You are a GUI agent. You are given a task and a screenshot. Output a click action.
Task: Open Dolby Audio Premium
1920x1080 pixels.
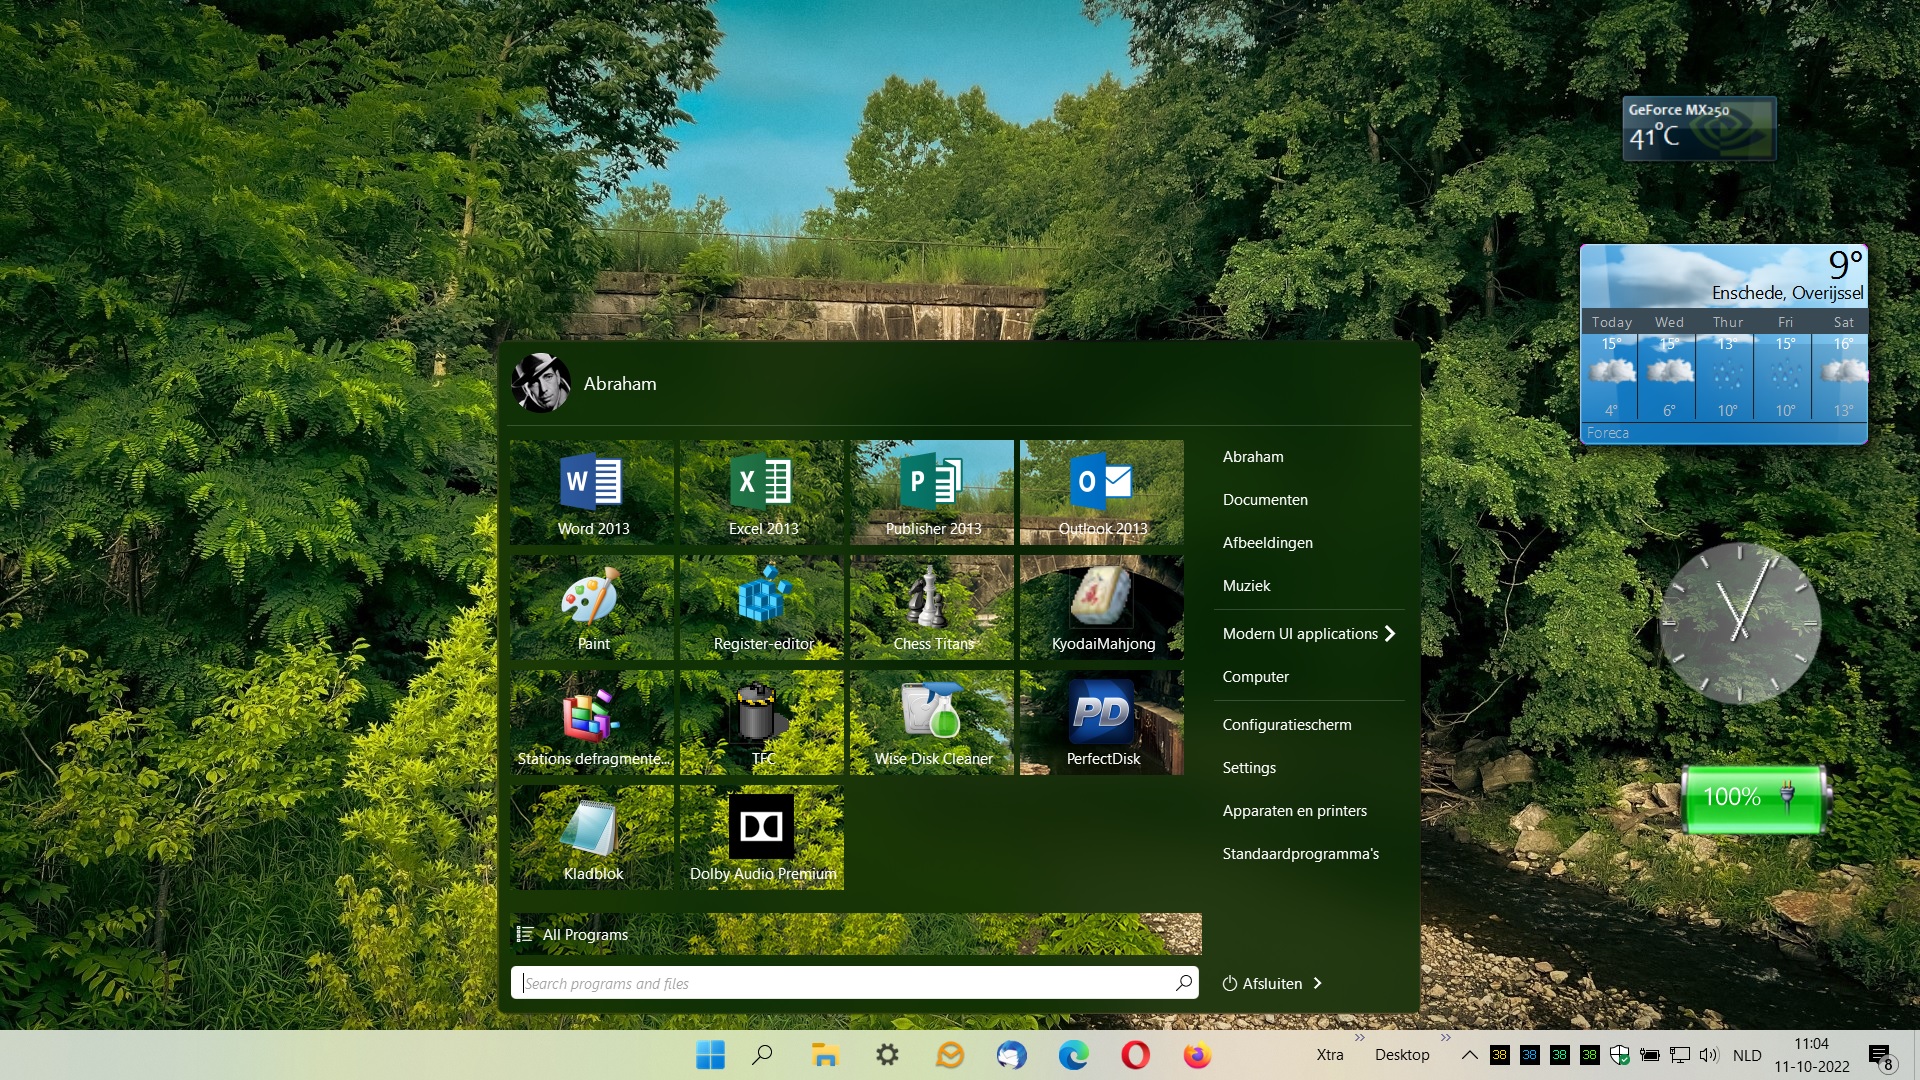pos(763,837)
